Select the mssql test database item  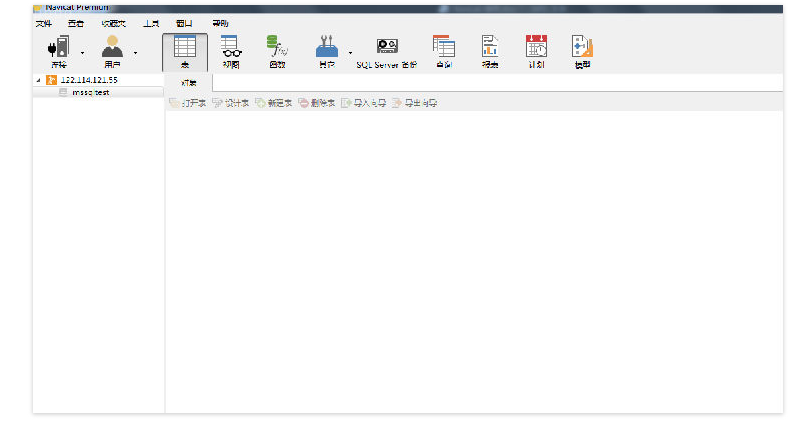tap(90, 92)
